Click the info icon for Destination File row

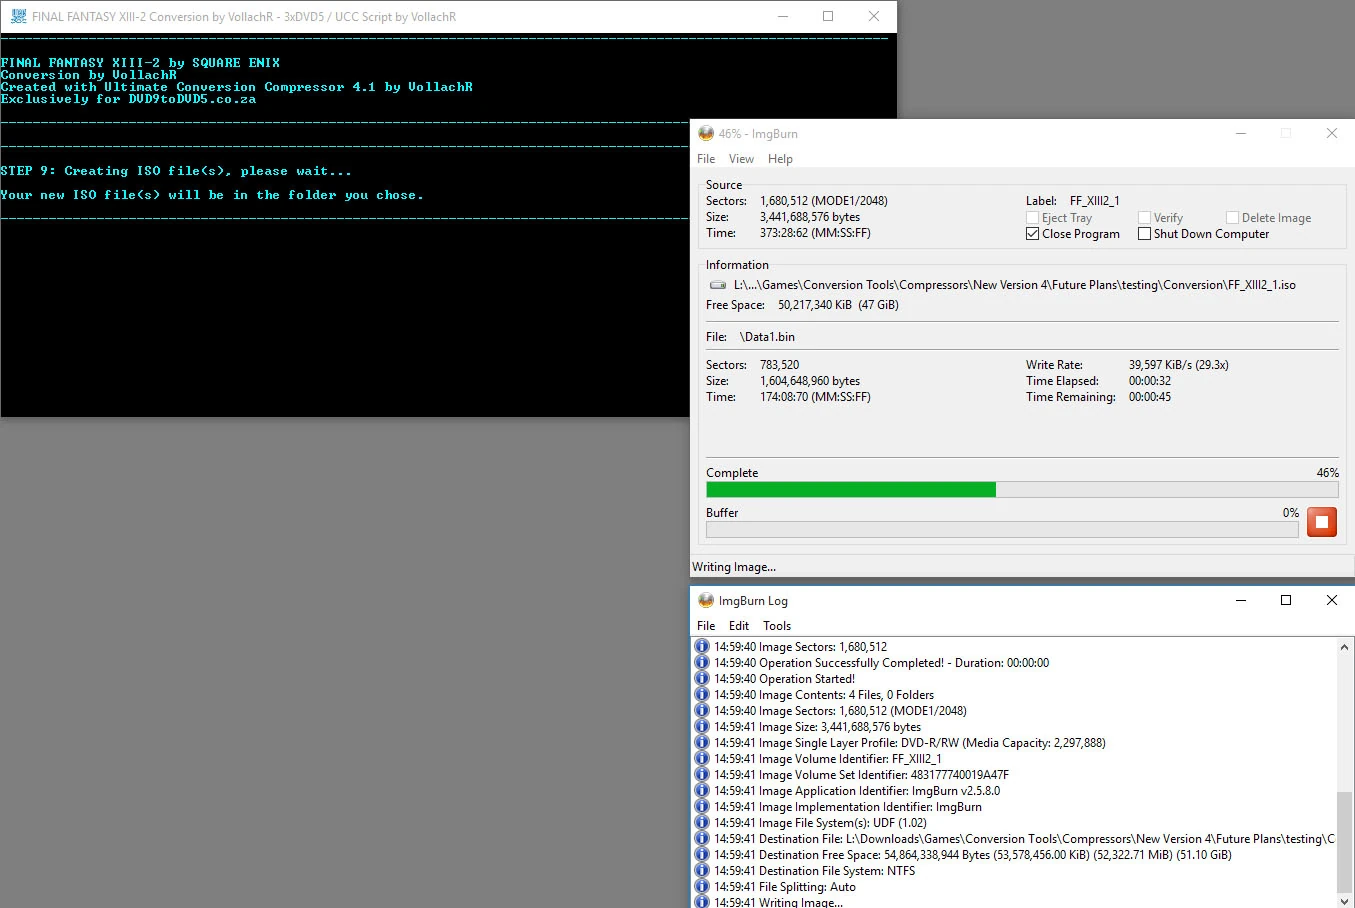702,838
